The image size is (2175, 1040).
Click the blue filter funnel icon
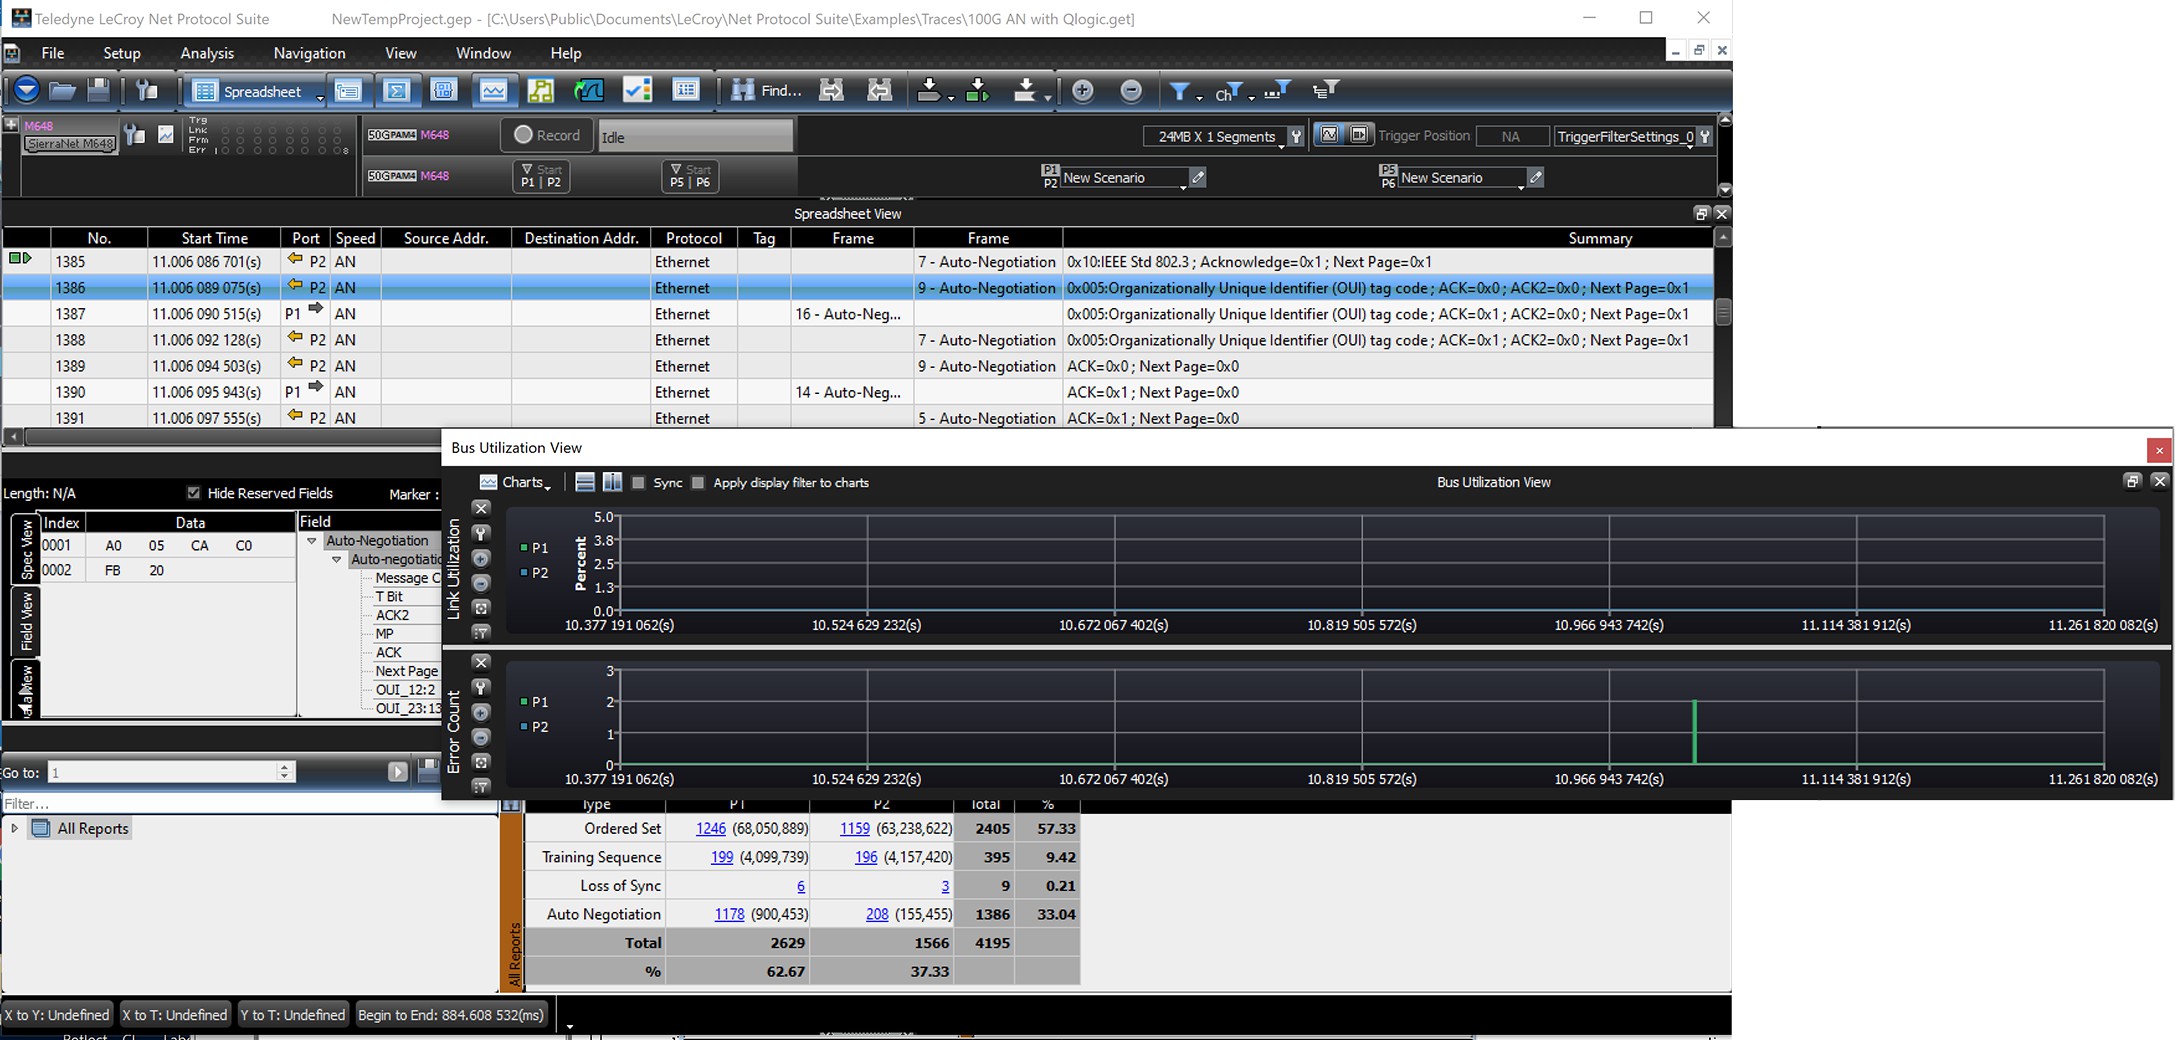(x=1180, y=91)
